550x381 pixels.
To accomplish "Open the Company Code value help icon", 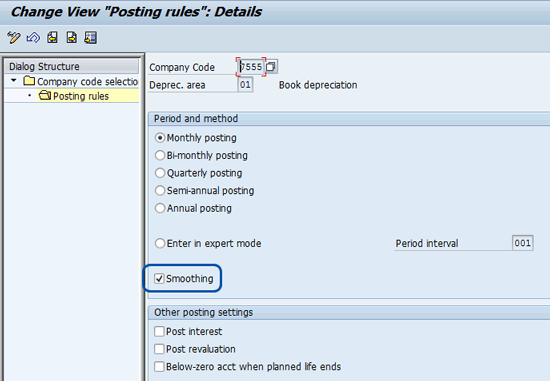I will coord(271,67).
